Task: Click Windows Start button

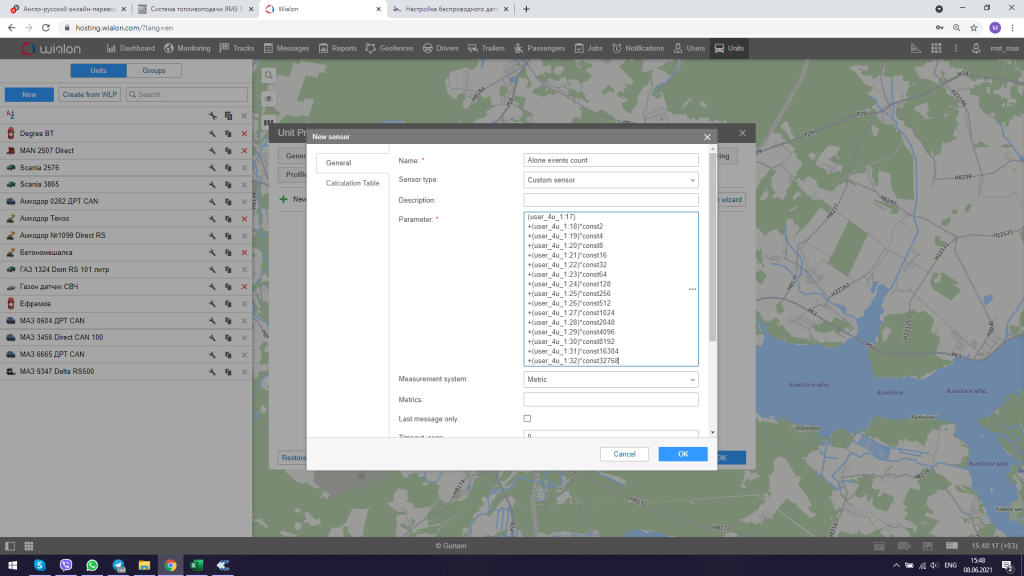Action: coord(12,565)
